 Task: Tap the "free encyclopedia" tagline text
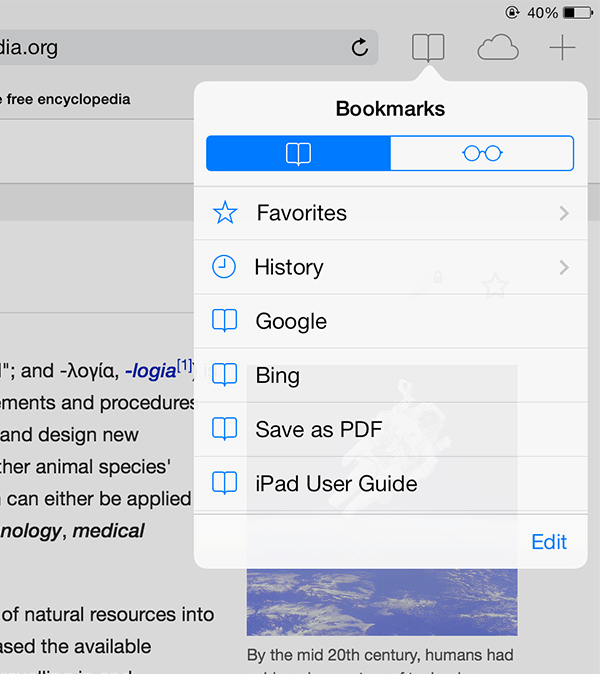pyautogui.click(x=68, y=99)
